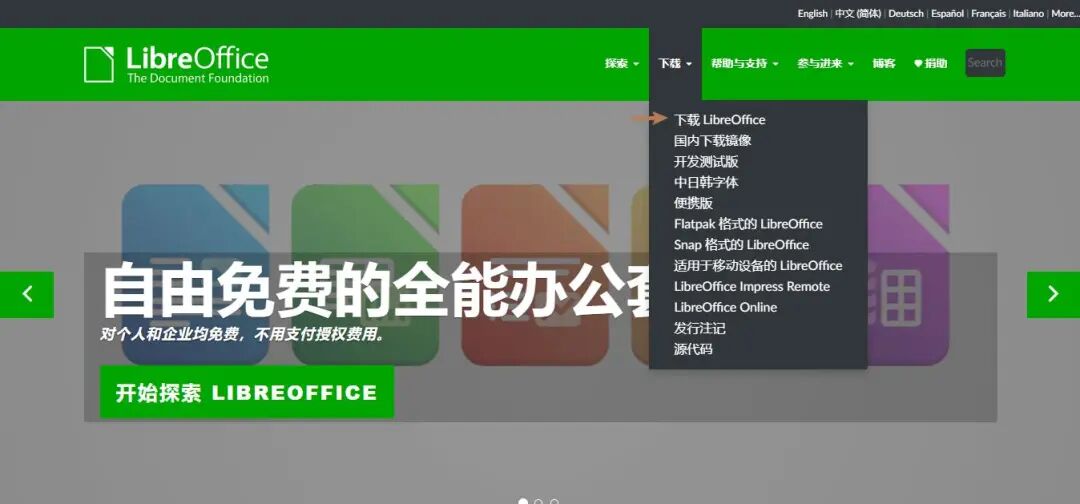Open 发行注记 release notes entry
1080x504 pixels.
[699, 328]
